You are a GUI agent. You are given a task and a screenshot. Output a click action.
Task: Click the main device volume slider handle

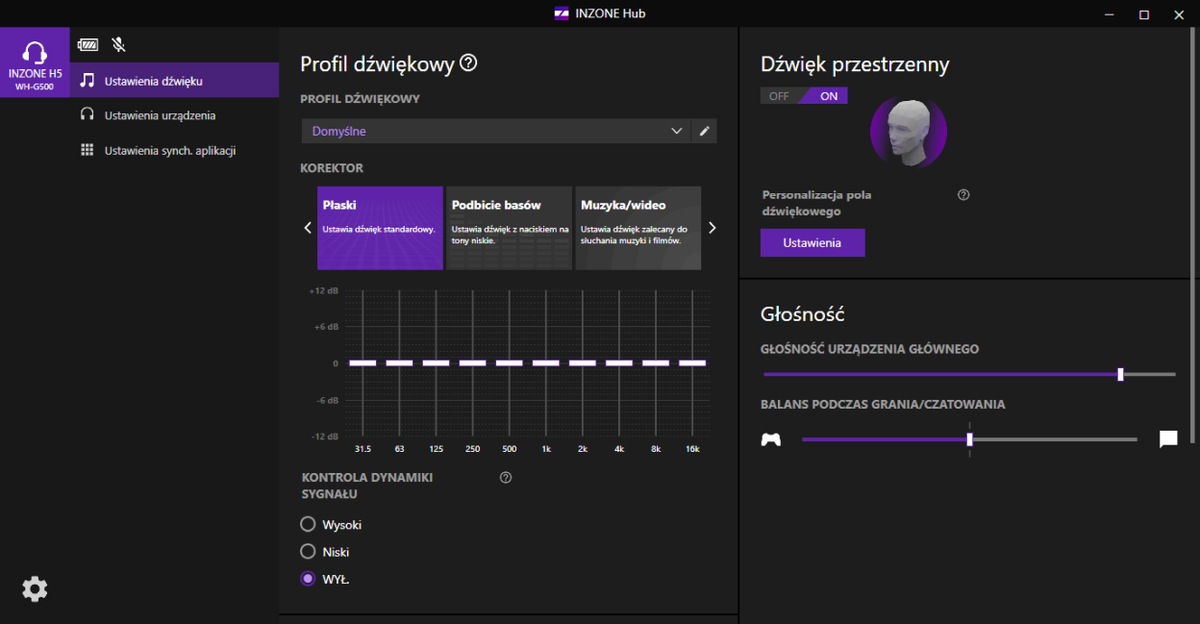tap(1121, 374)
